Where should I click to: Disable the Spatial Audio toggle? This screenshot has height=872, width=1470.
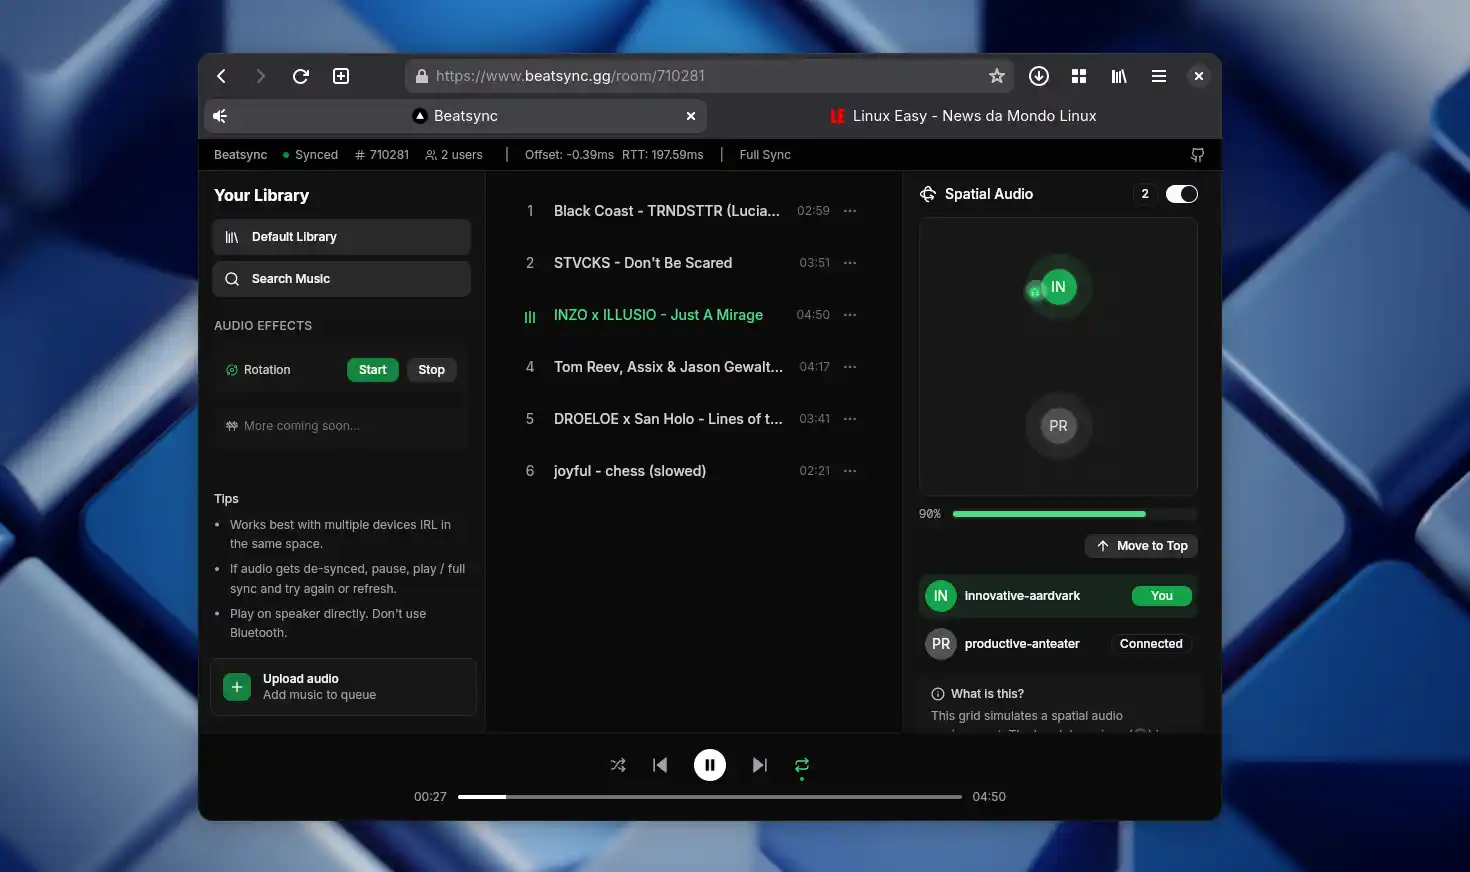click(x=1181, y=194)
